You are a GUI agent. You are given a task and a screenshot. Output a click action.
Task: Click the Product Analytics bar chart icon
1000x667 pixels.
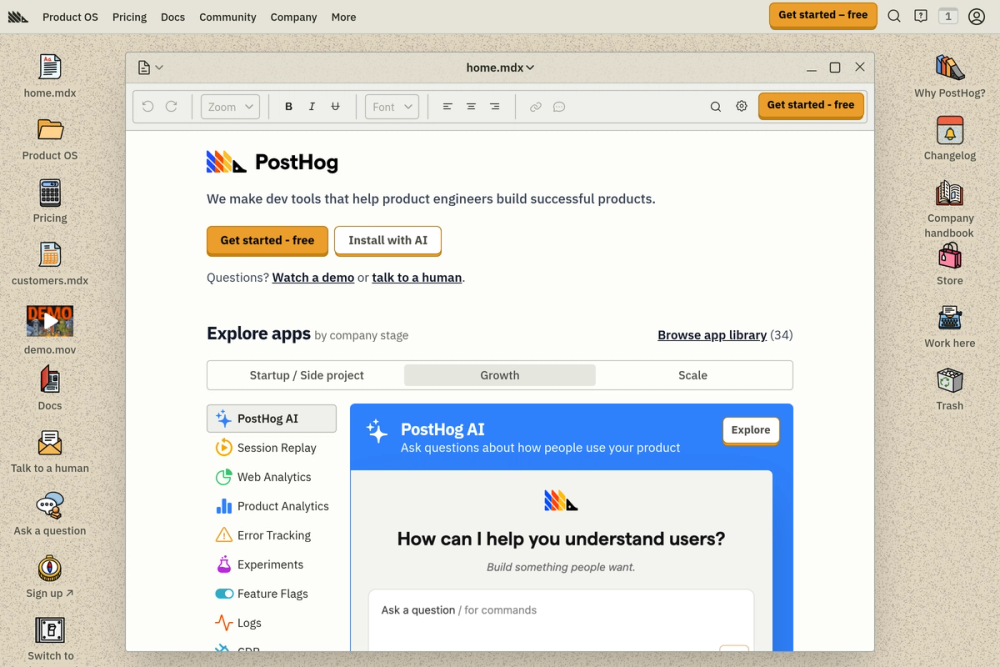(x=222, y=505)
